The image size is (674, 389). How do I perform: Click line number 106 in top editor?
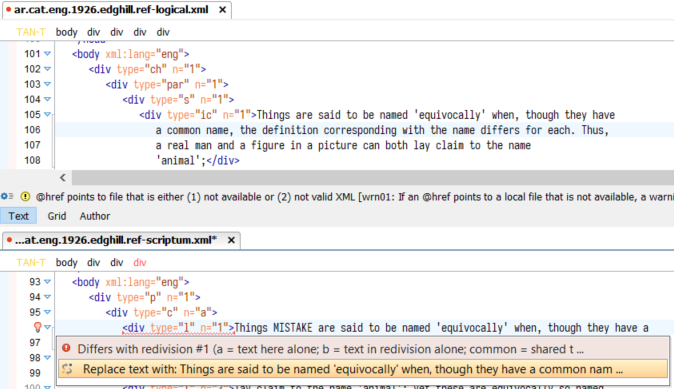[32, 130]
